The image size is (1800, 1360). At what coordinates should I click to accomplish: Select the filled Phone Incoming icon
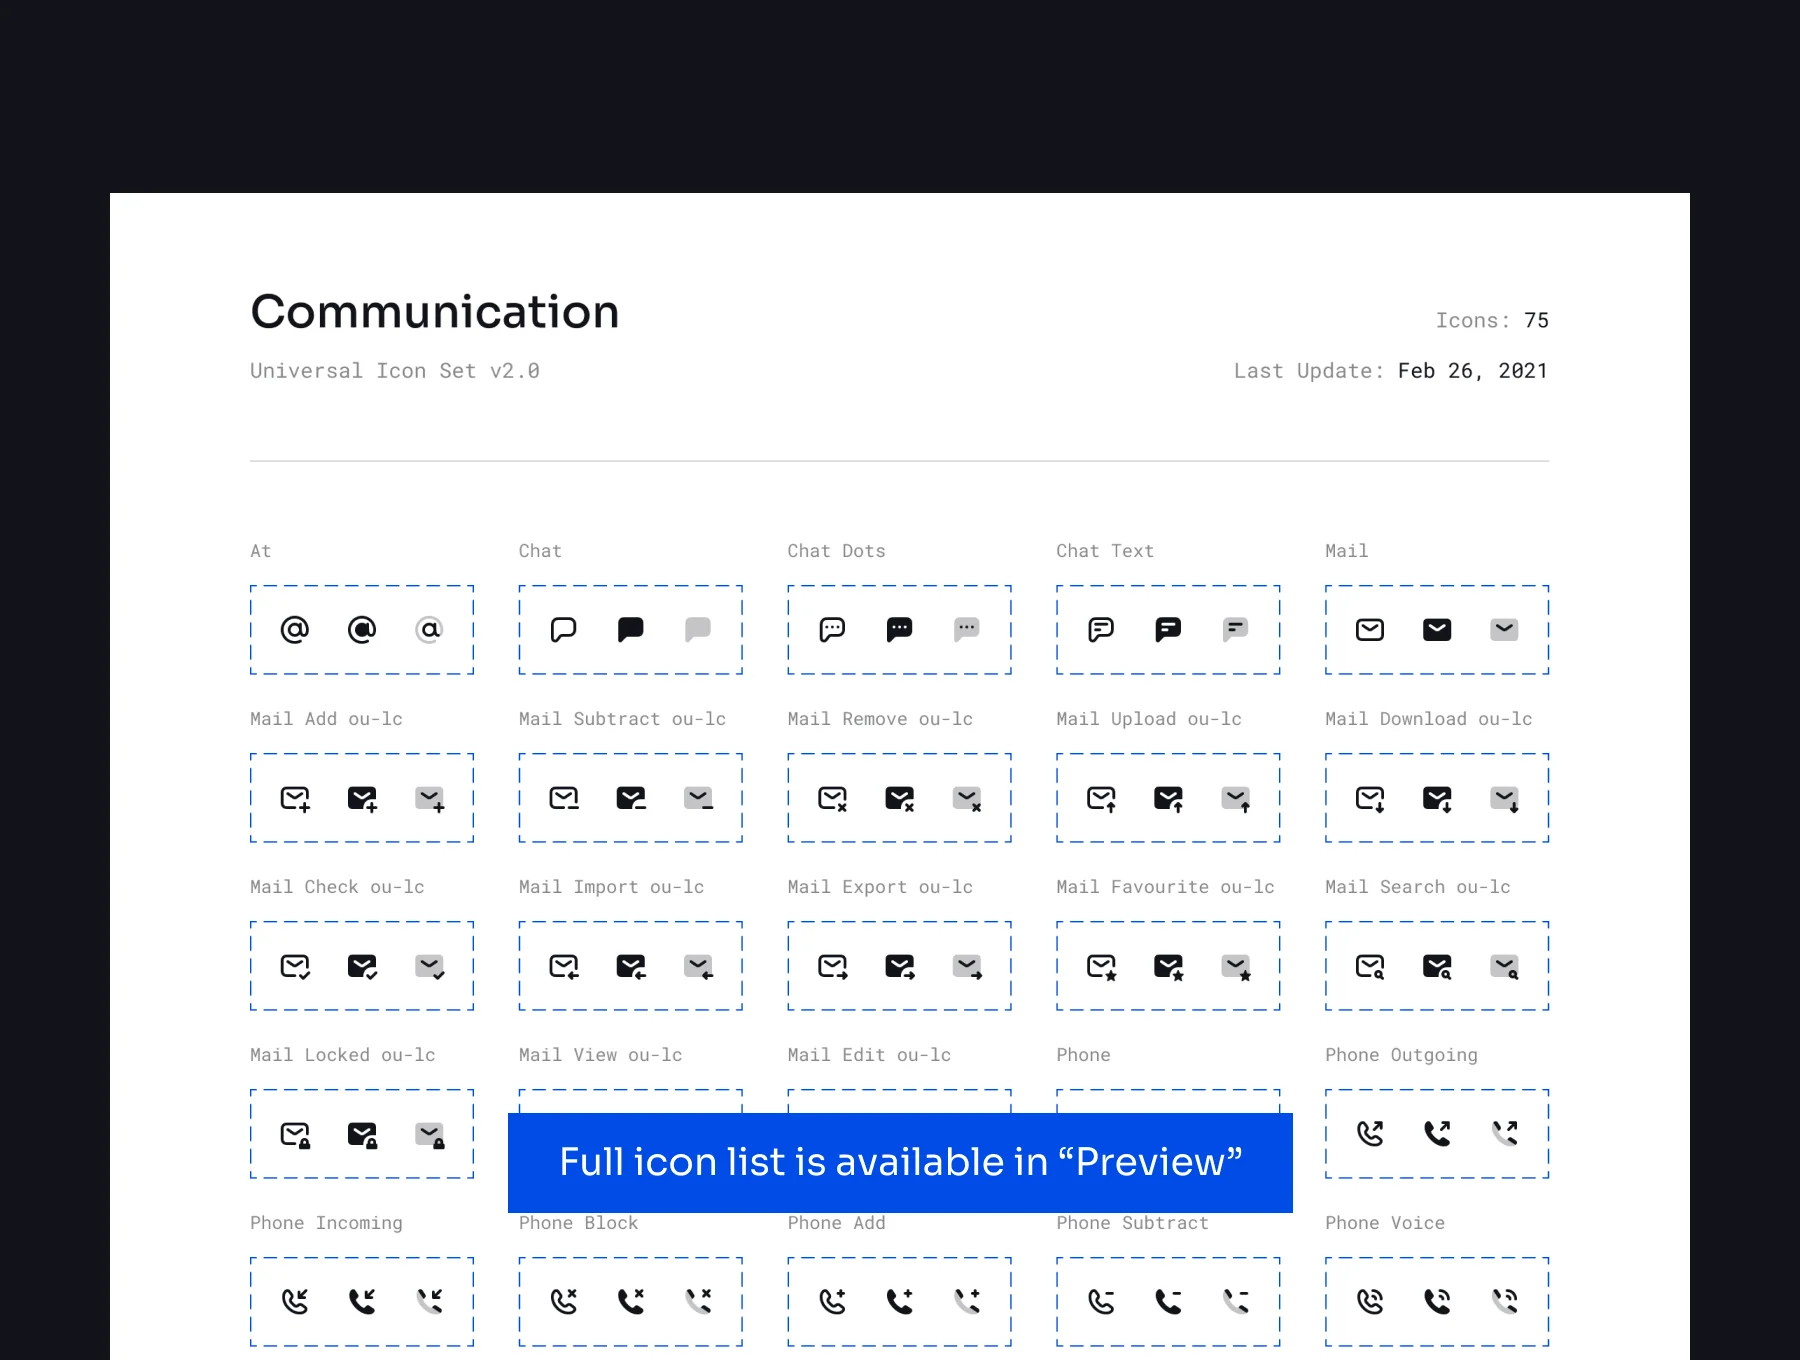(x=362, y=1301)
